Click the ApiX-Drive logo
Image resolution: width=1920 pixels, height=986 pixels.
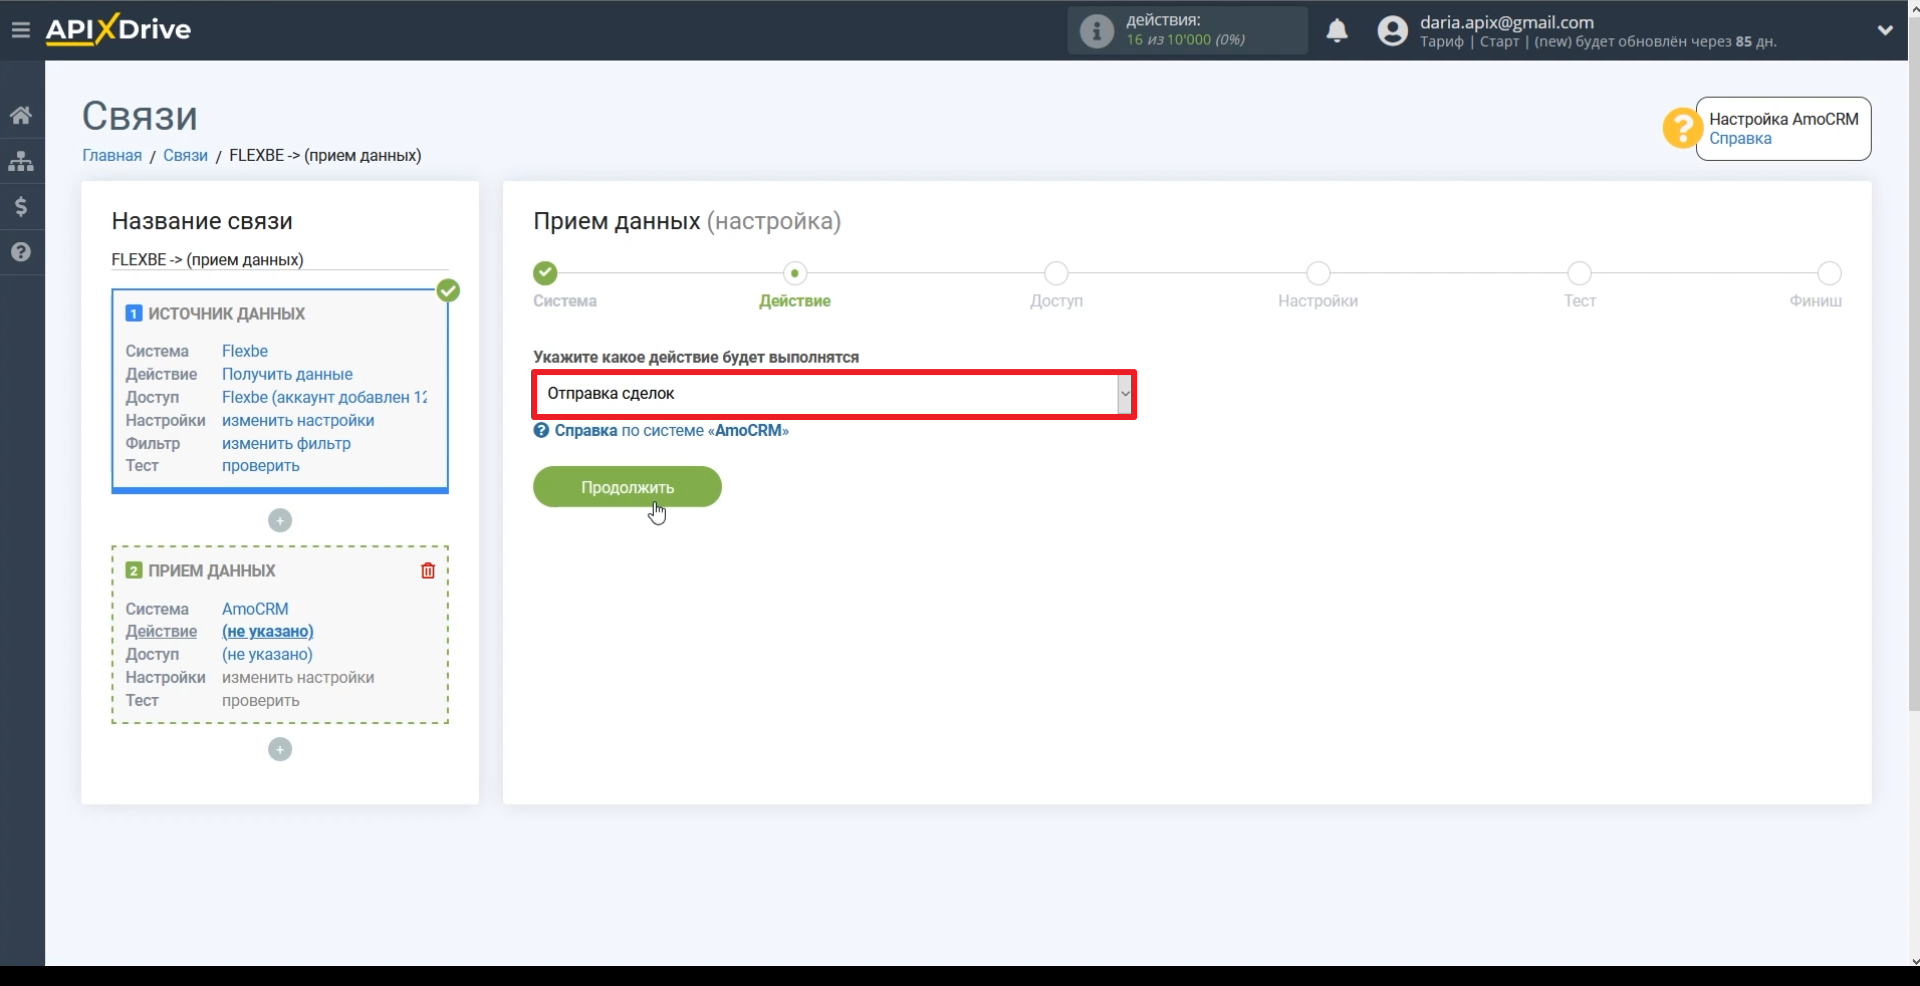(118, 29)
